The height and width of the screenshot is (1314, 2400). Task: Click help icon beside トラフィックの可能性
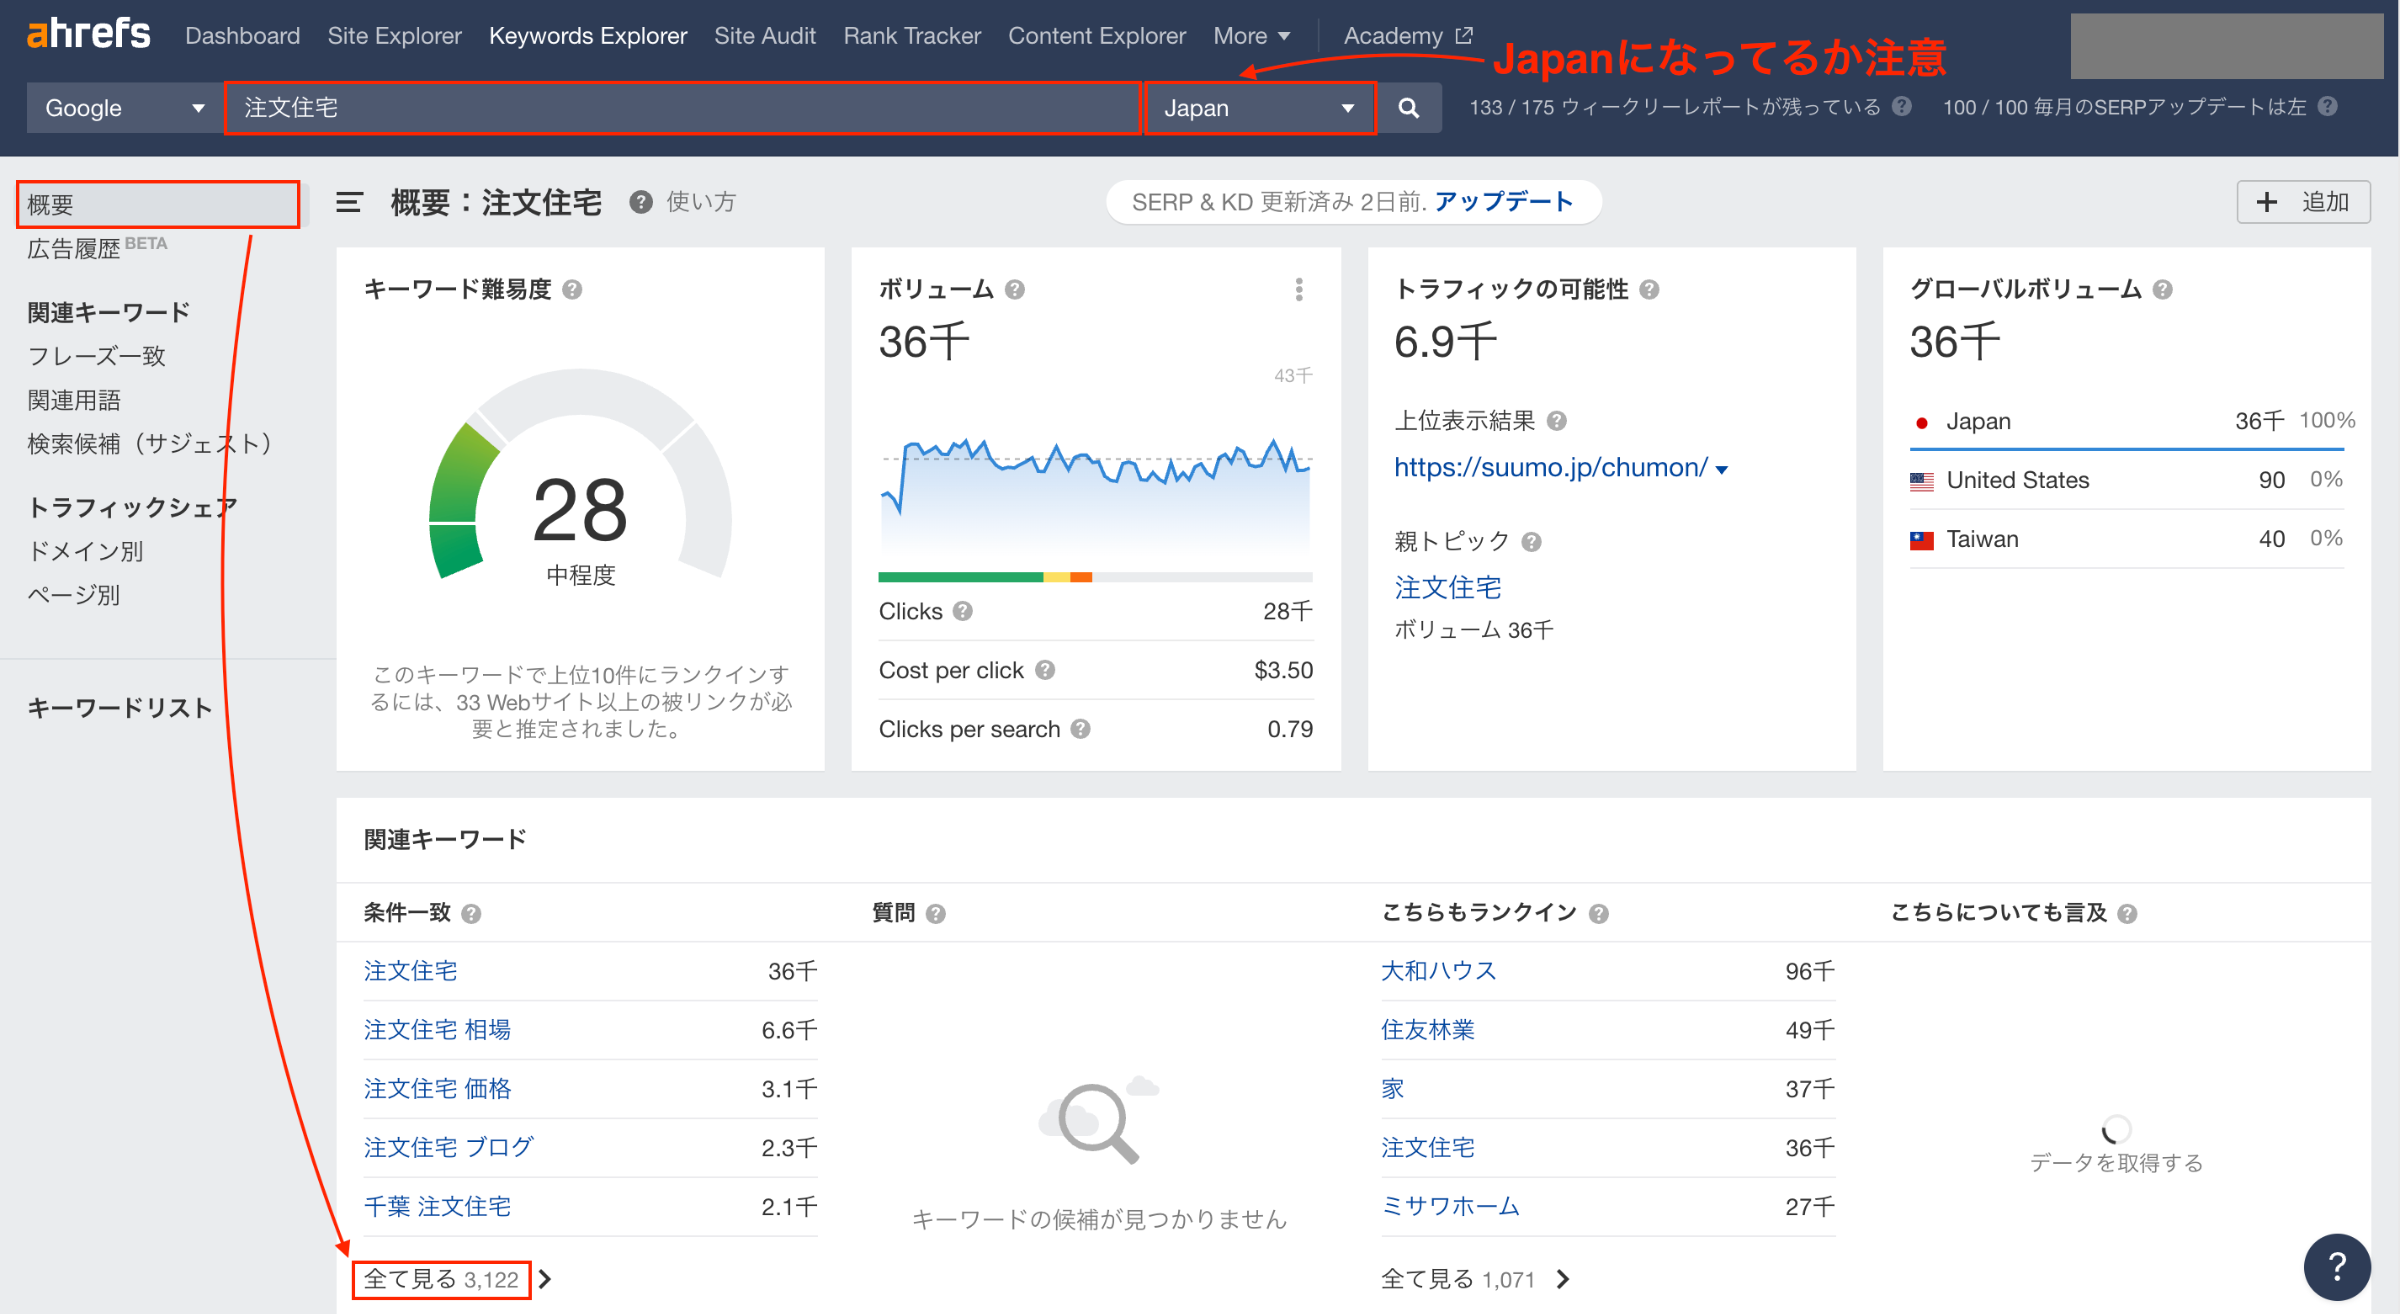coord(1650,290)
